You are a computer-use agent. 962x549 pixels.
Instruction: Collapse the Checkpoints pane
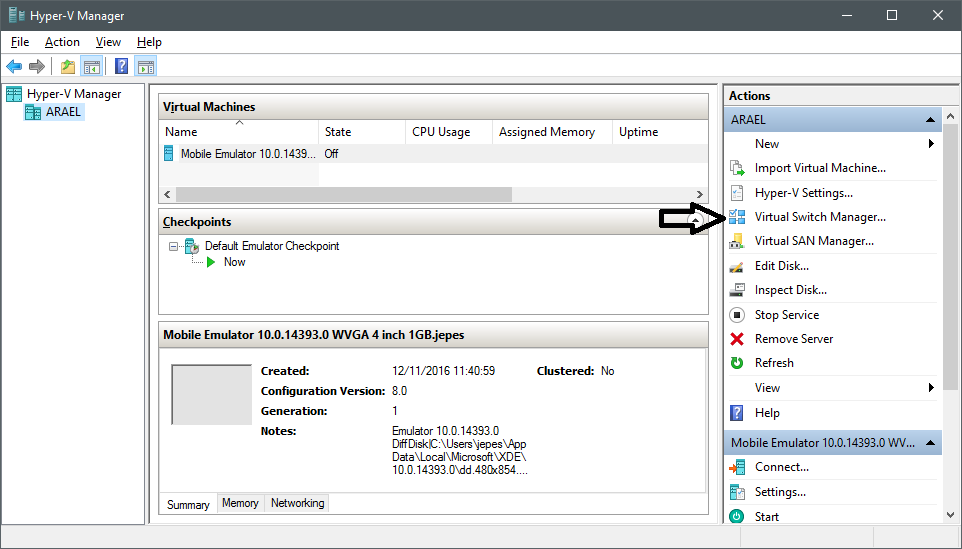pyautogui.click(x=695, y=220)
